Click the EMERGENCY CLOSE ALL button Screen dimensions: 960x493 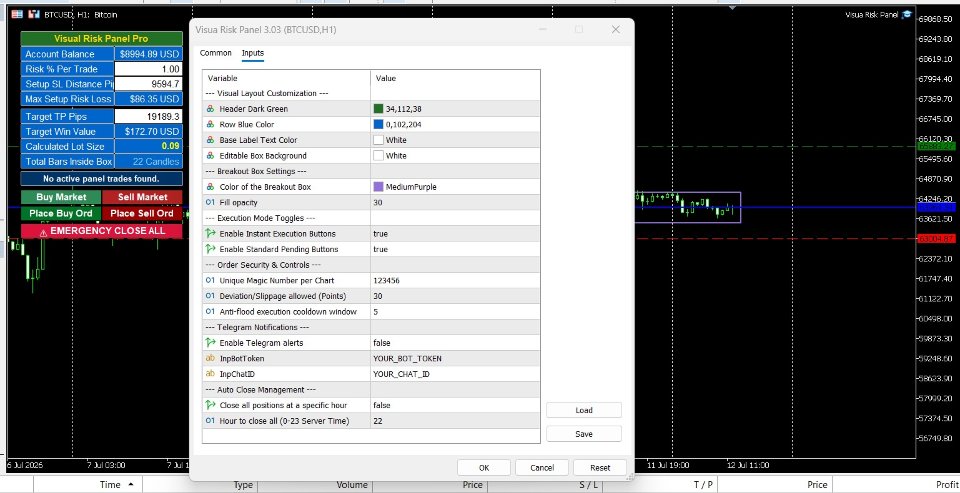point(102,231)
